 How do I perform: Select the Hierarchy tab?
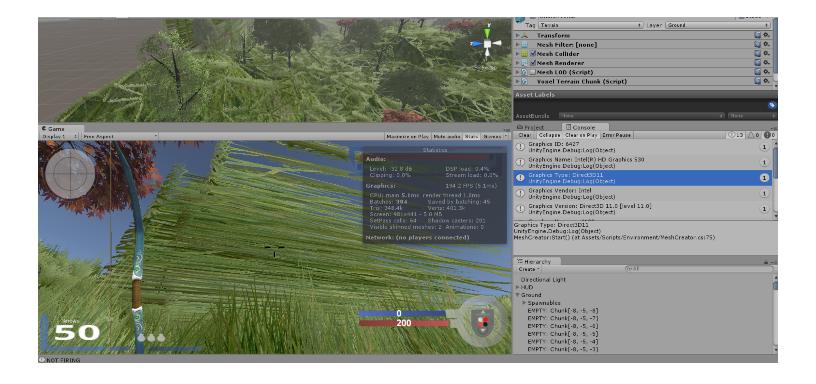coord(538,262)
